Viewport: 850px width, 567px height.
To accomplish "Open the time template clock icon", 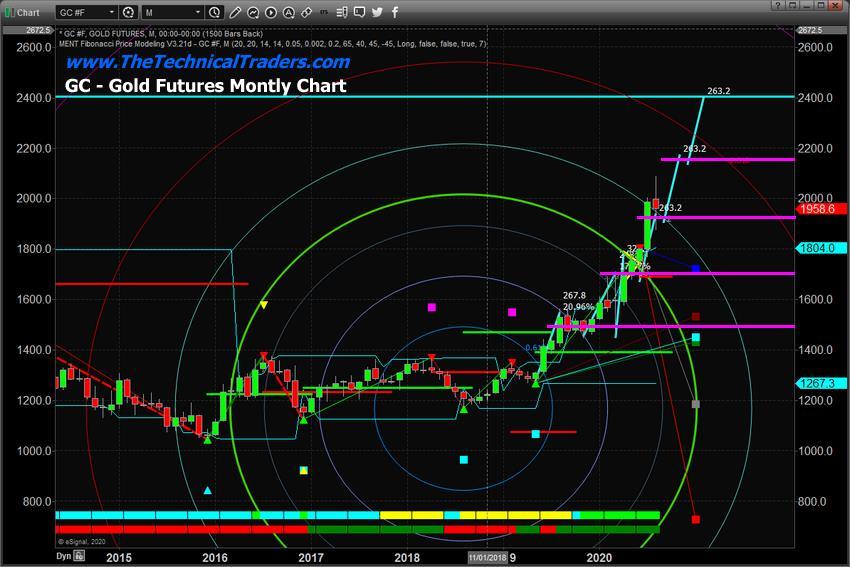I will [x=215, y=12].
